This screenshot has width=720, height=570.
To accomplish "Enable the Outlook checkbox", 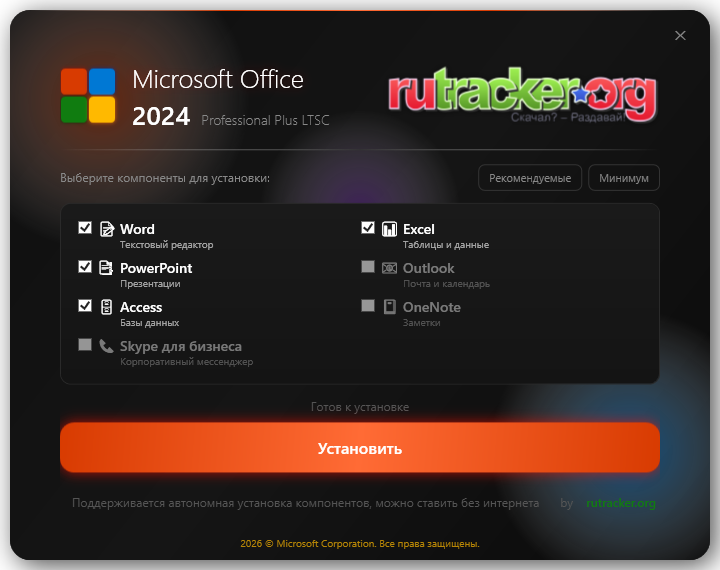I will 368,267.
